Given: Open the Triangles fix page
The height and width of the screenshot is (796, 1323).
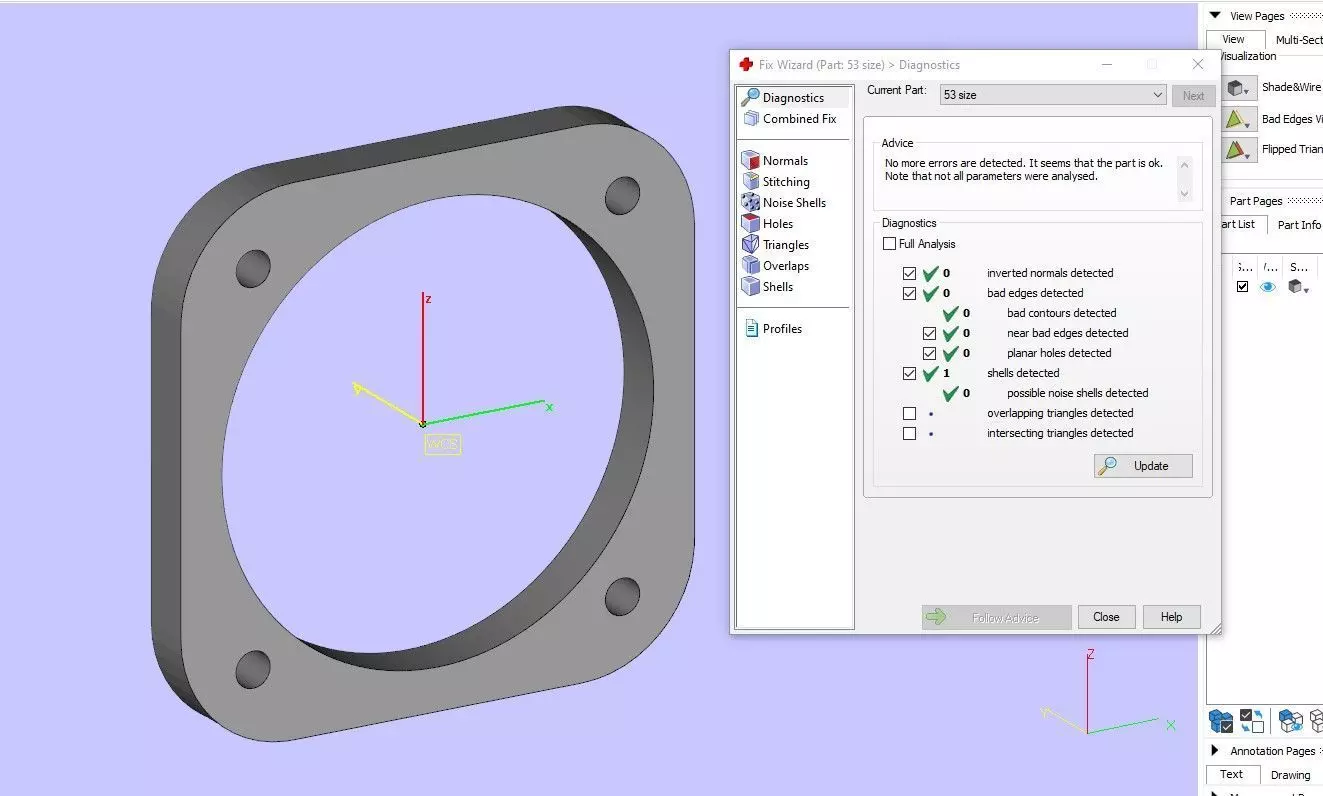Looking at the screenshot, I should 776,244.
